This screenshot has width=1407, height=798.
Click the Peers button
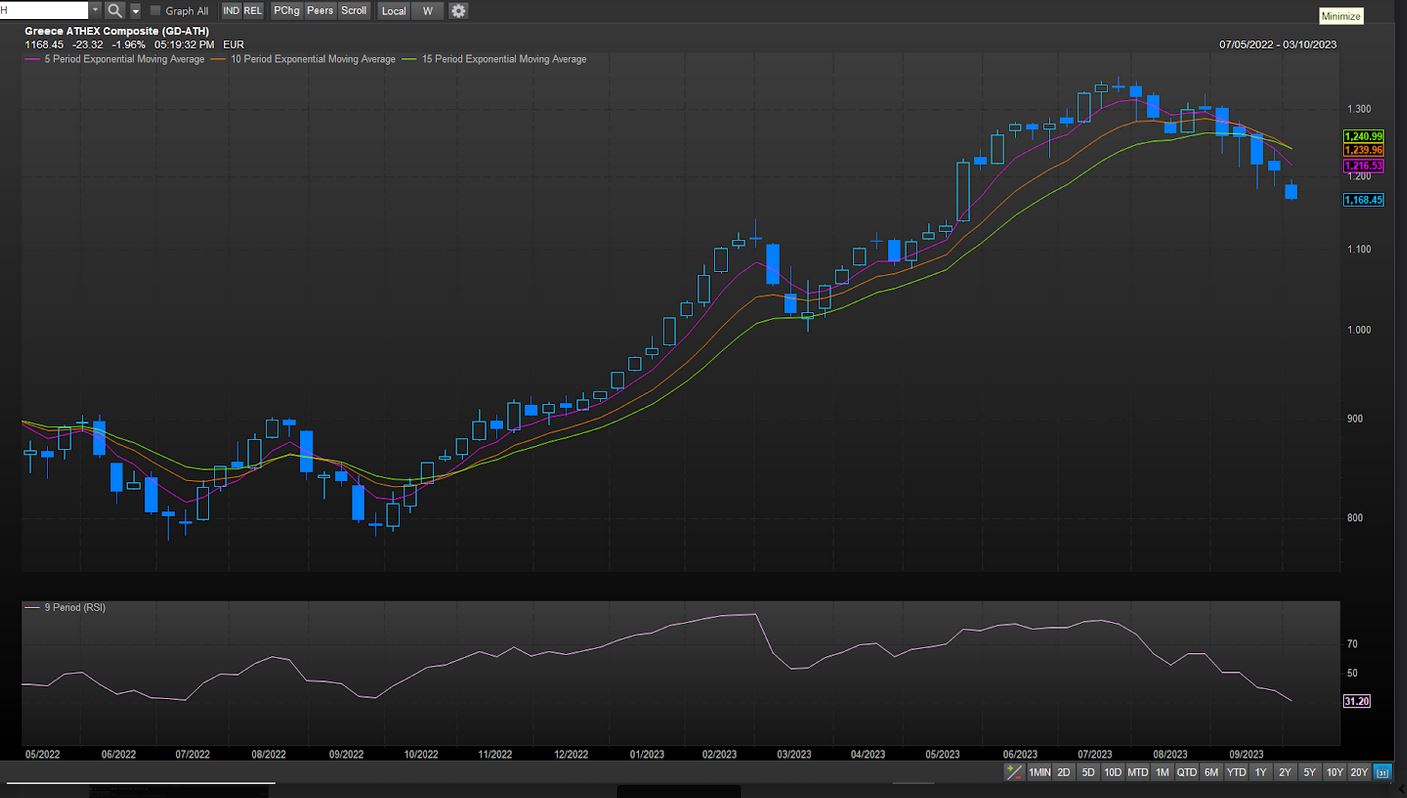click(x=320, y=11)
